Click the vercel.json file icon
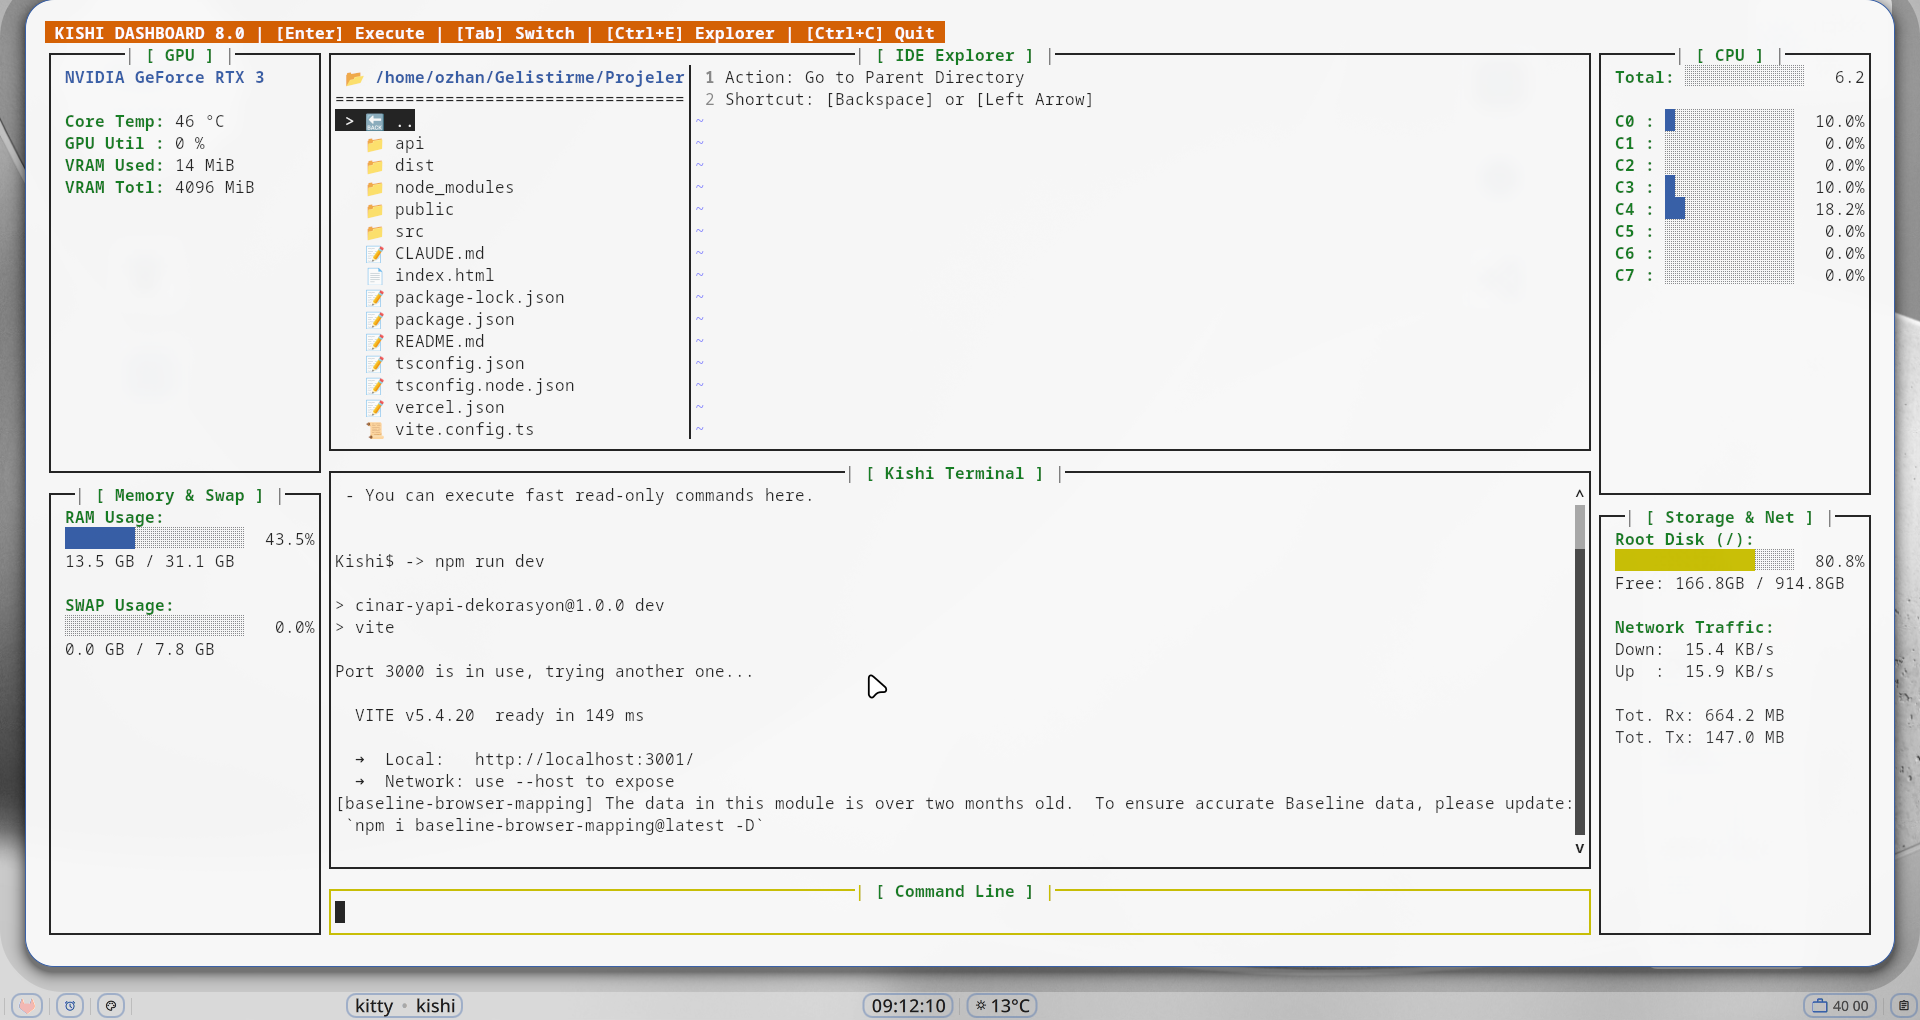The image size is (1920, 1020). click(375, 408)
